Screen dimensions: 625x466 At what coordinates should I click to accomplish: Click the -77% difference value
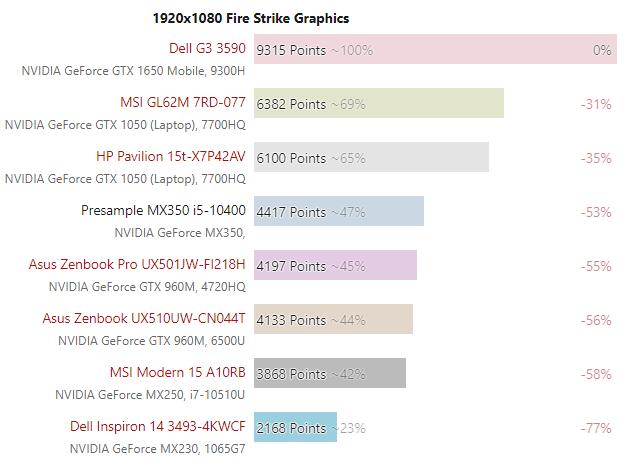click(x=596, y=428)
